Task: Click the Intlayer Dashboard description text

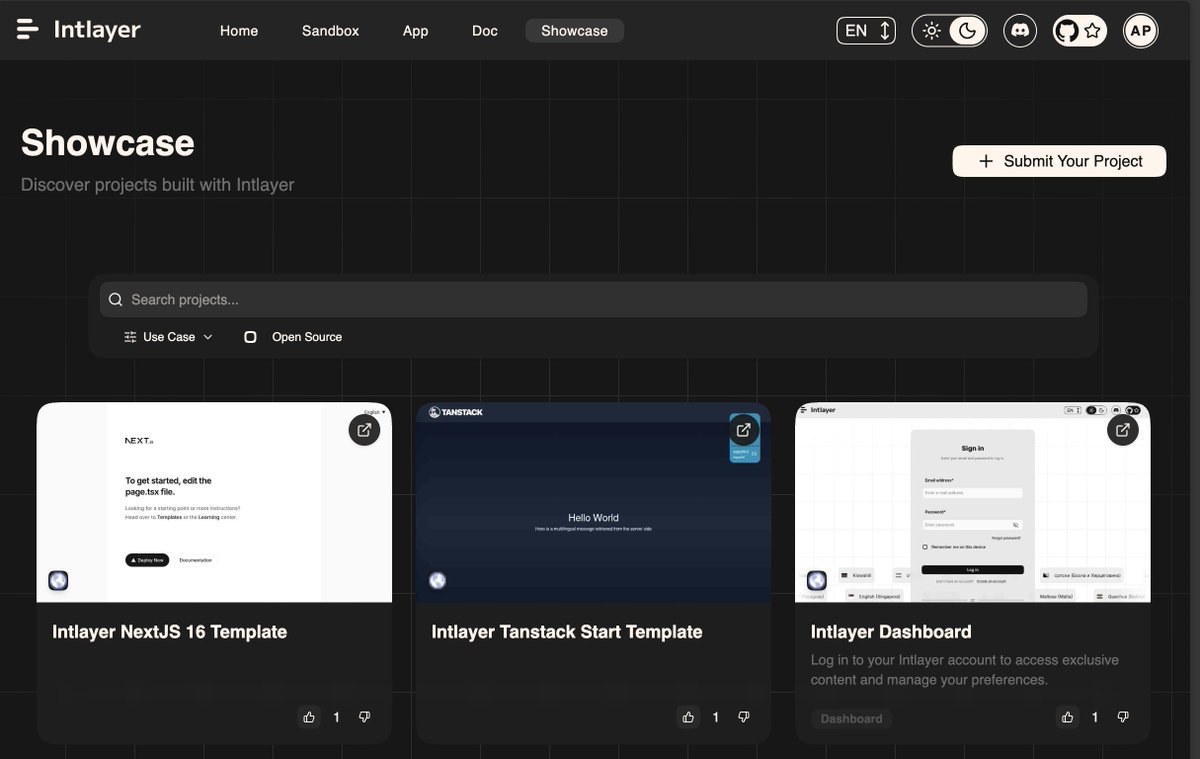Action: coord(965,670)
